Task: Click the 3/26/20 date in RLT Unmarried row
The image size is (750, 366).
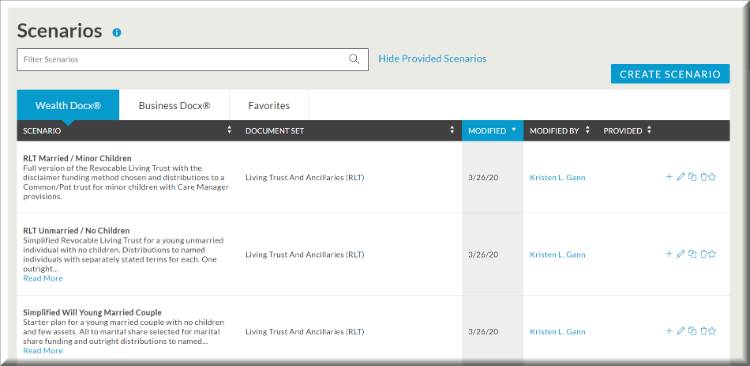Action: coord(484,255)
